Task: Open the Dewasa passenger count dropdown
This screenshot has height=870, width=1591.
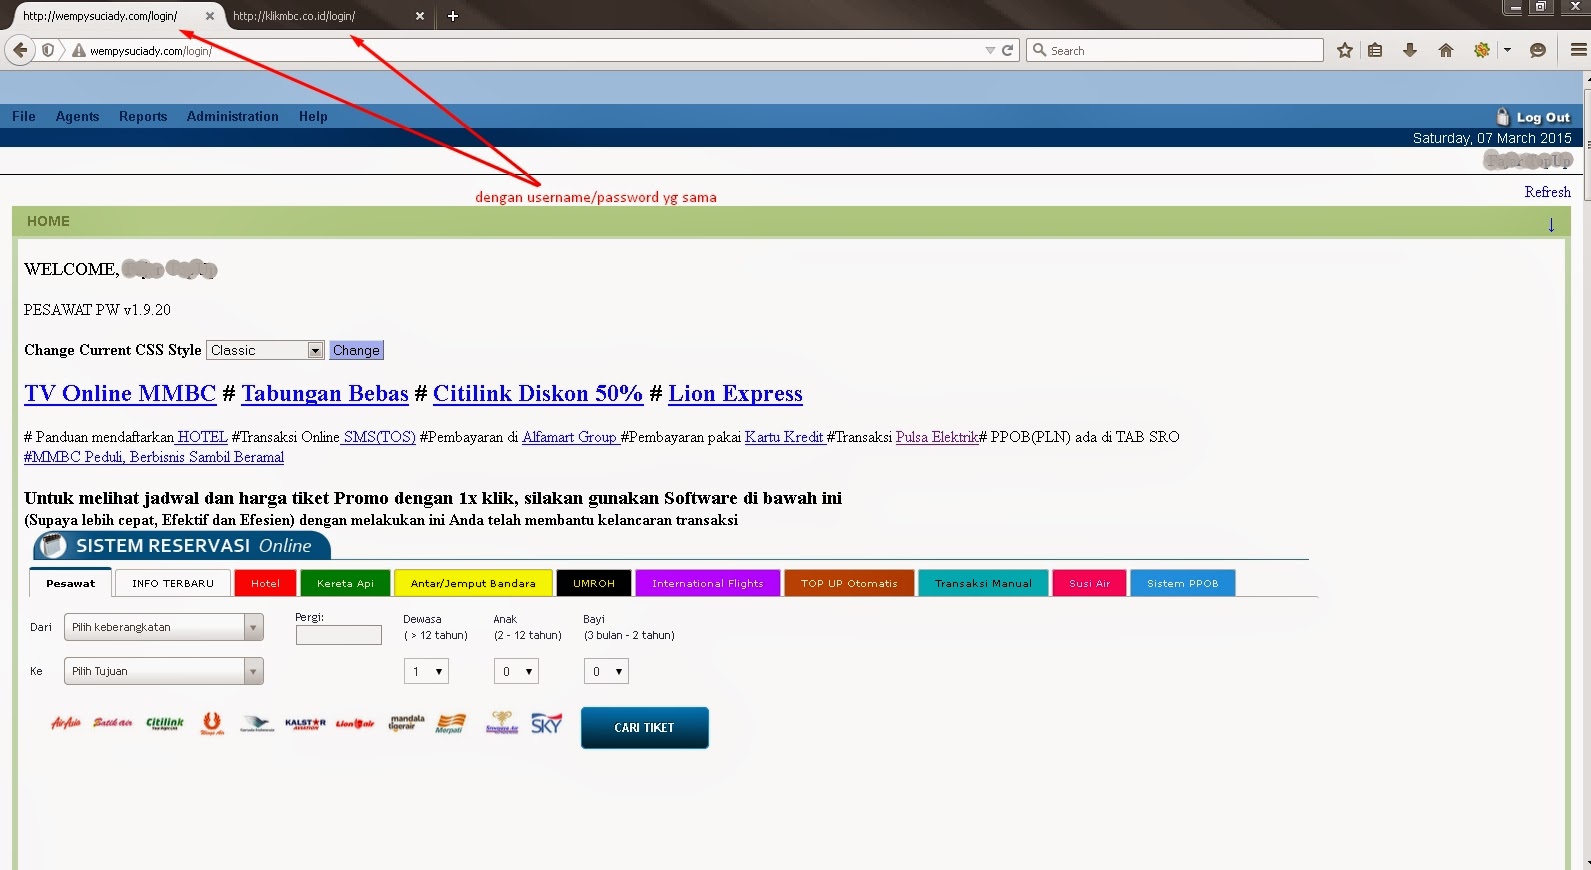Action: pyautogui.click(x=426, y=672)
